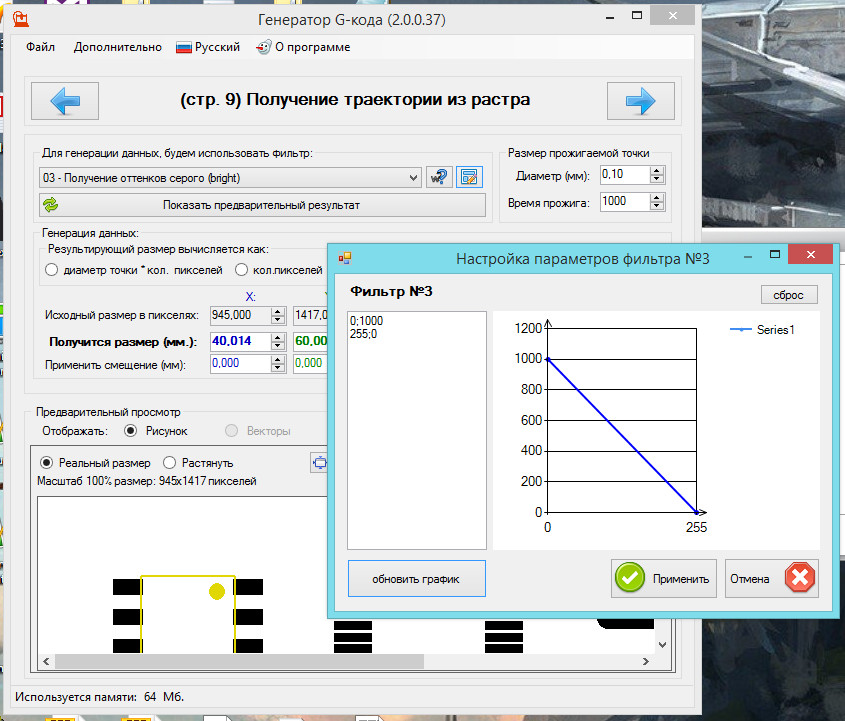Increase burn time with up arrow
Viewport: 845px width, 721px height.
tap(656, 197)
